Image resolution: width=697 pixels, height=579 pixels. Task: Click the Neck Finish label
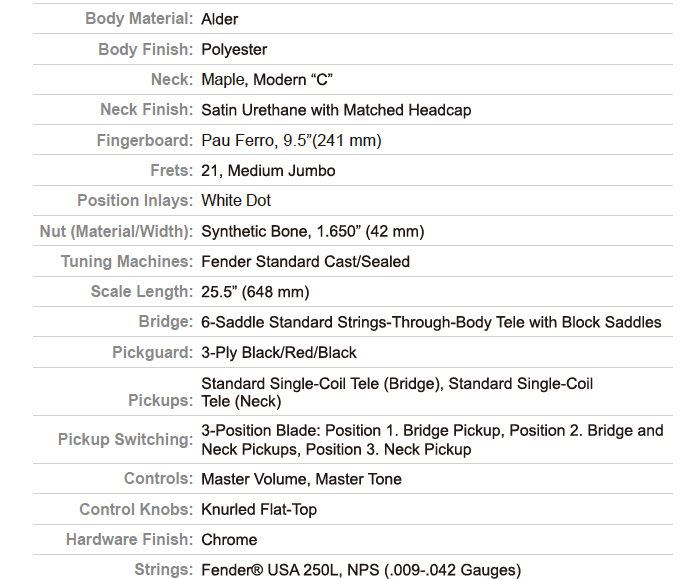(147, 110)
